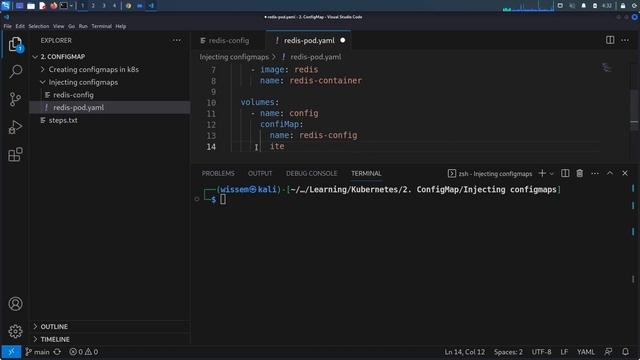The image size is (640, 360).
Task: Switch to workspace 3 in taskbar
Action: click(104, 6)
